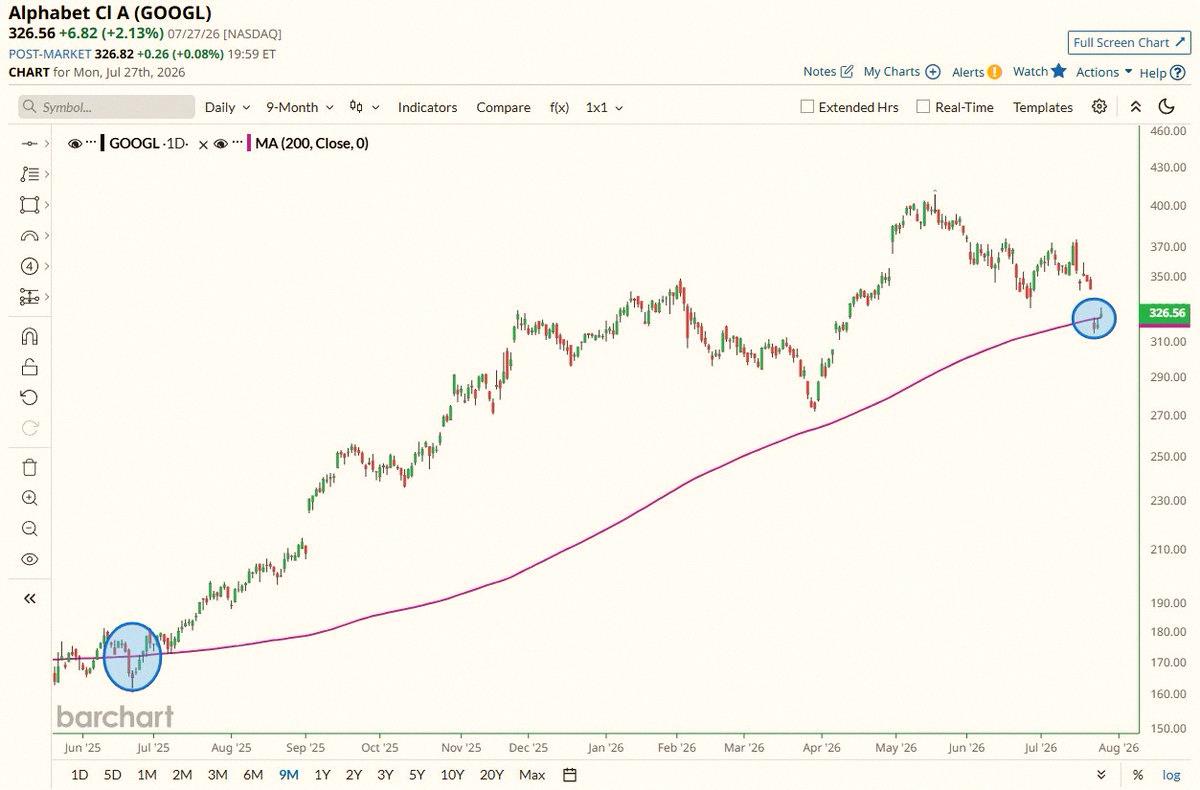Image resolution: width=1200 pixels, height=790 pixels.
Task: Hide the MA 200 indicator eye
Action: click(221, 144)
